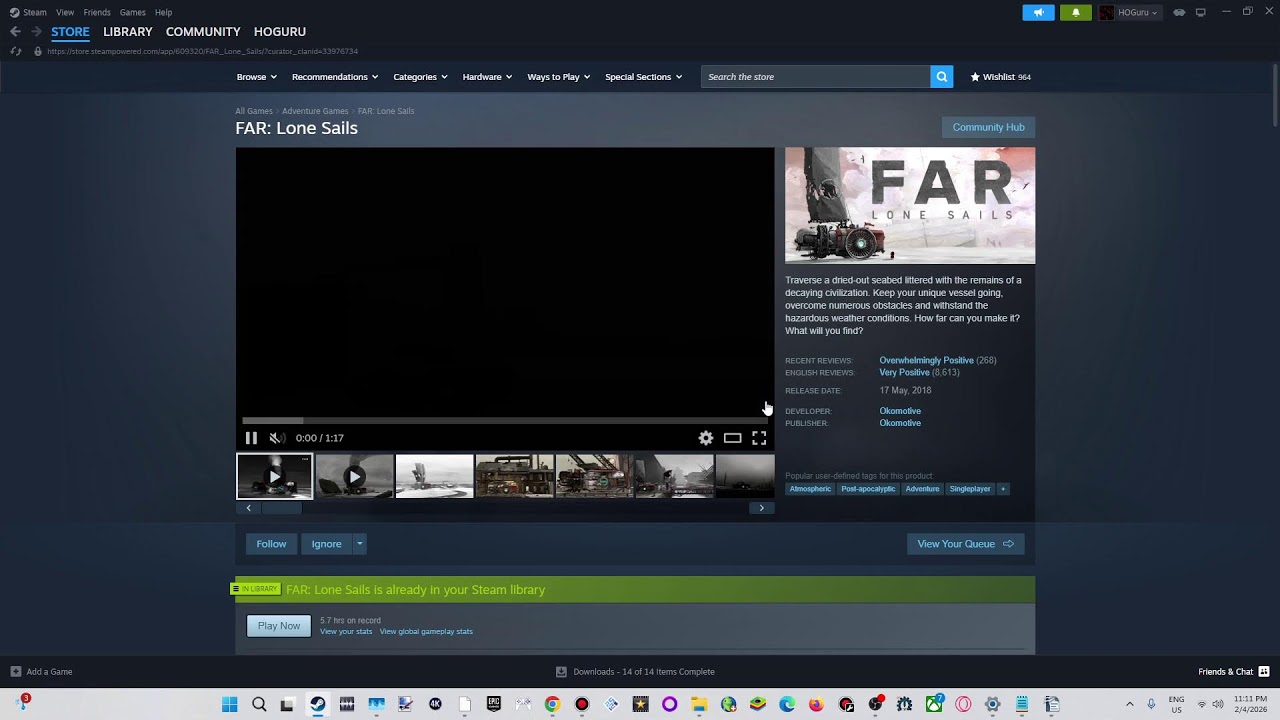This screenshot has width=1280, height=720.
Task: Expand the Ways to Play dropdown
Action: coord(559,77)
